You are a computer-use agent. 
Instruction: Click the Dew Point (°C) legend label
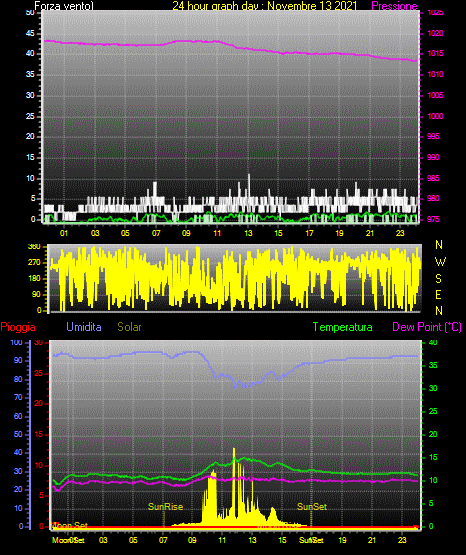pos(427,327)
